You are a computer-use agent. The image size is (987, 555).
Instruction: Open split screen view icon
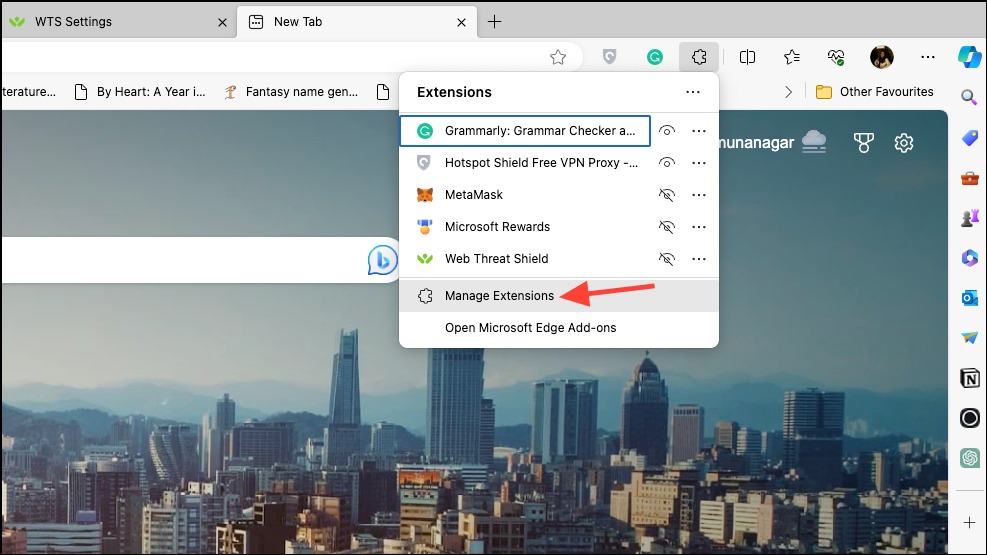pyautogui.click(x=747, y=57)
